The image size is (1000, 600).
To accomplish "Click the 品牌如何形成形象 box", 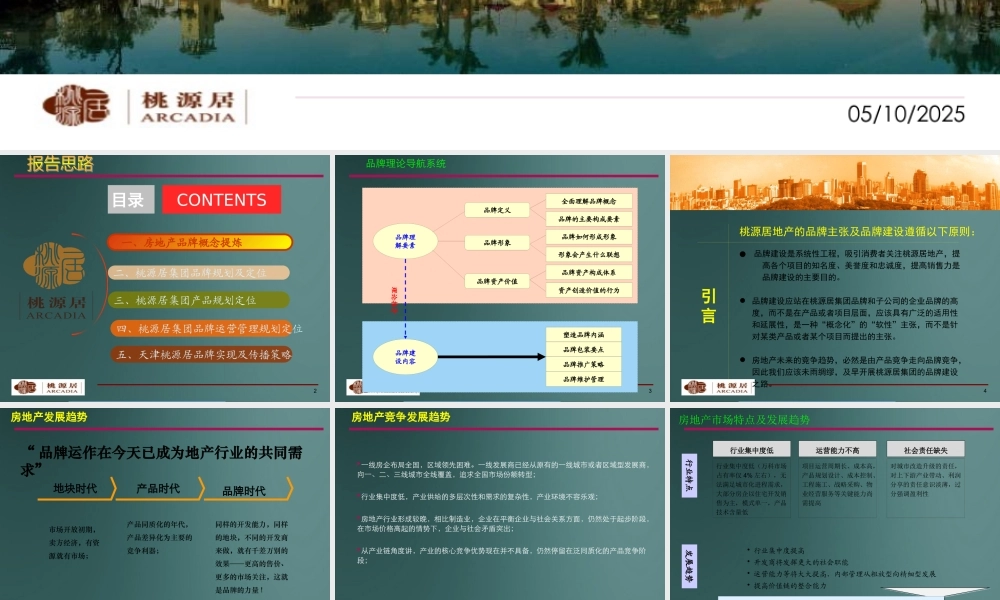I will pos(589,237).
